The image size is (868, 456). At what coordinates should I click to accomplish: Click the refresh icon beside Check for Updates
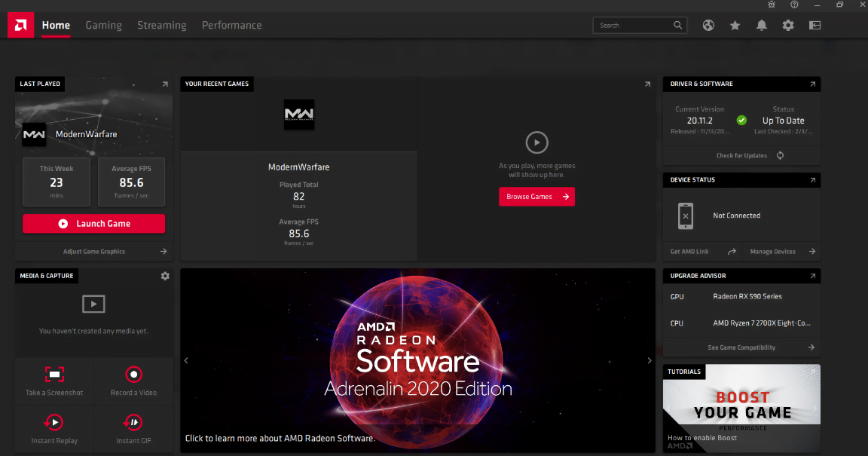click(x=780, y=156)
